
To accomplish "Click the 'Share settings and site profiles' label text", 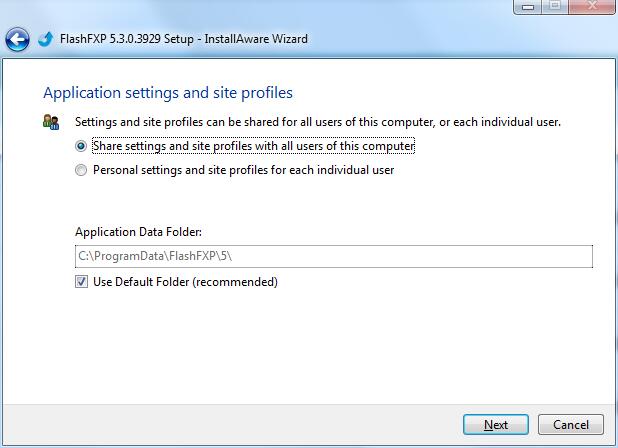I will pos(253,146).
